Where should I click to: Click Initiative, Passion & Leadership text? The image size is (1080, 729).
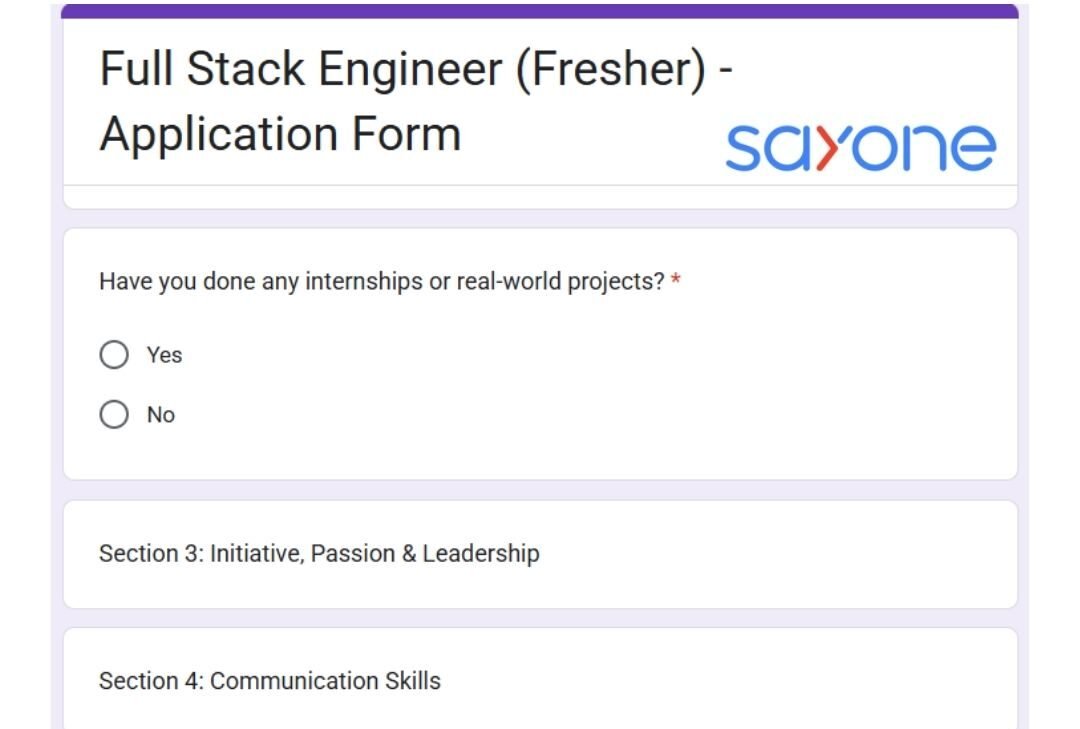pos(375,554)
